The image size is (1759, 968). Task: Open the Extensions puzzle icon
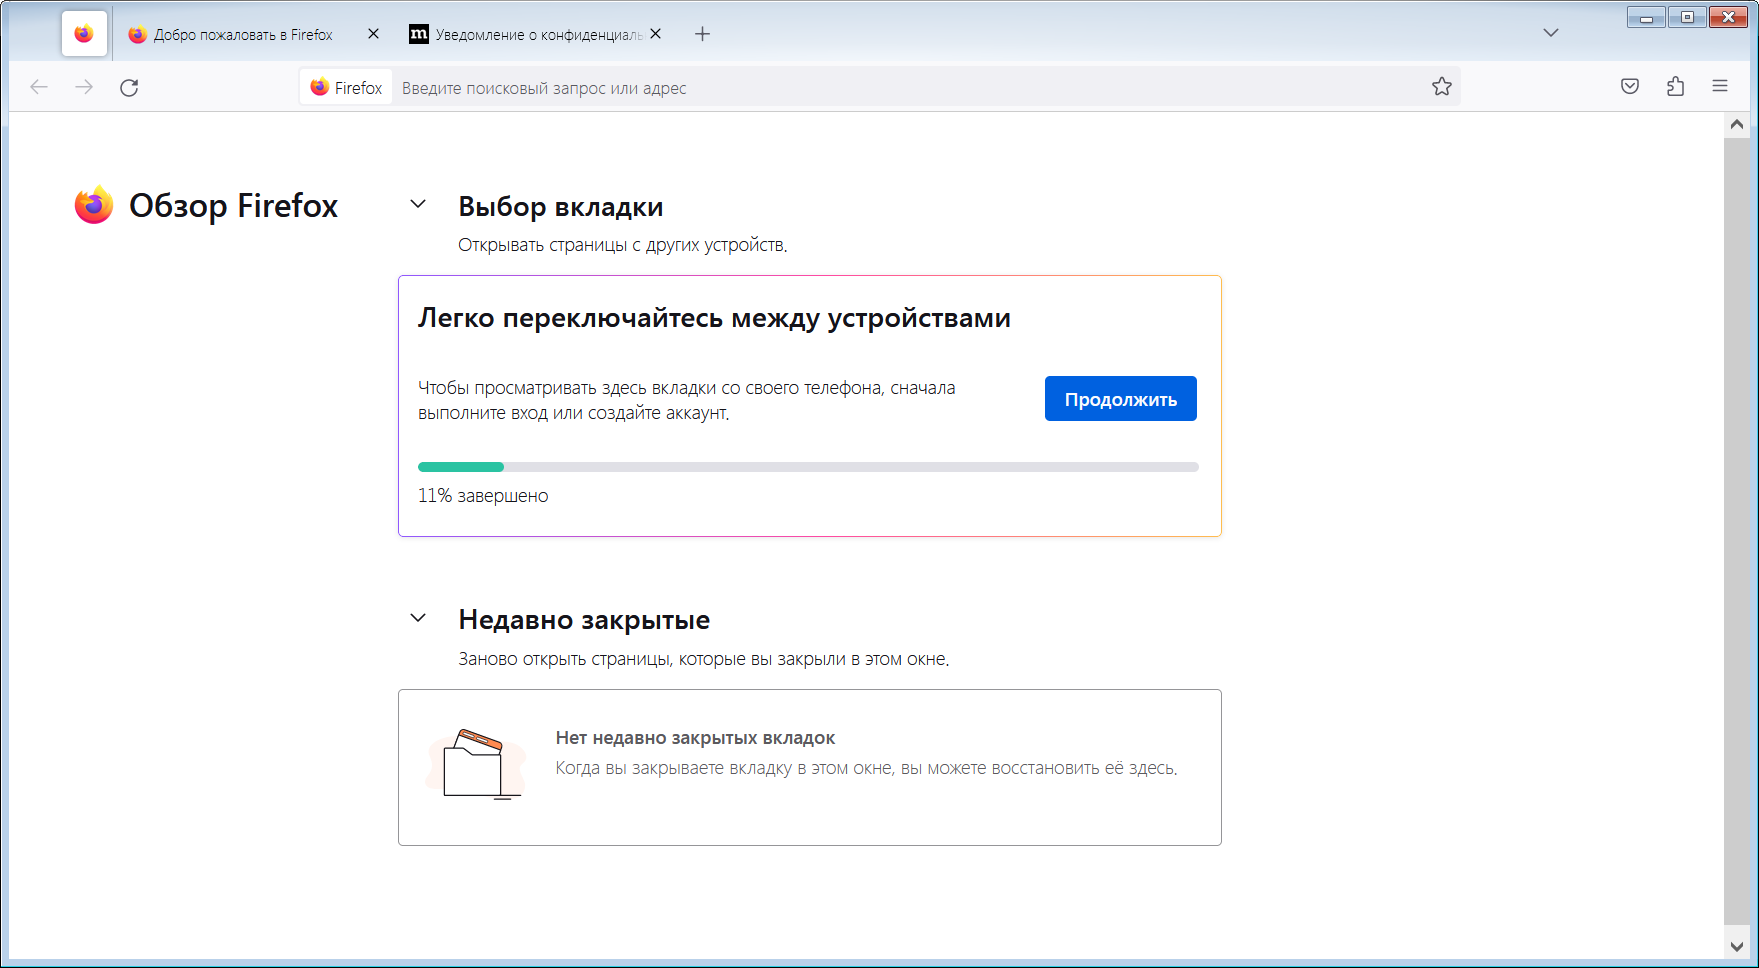tap(1675, 87)
